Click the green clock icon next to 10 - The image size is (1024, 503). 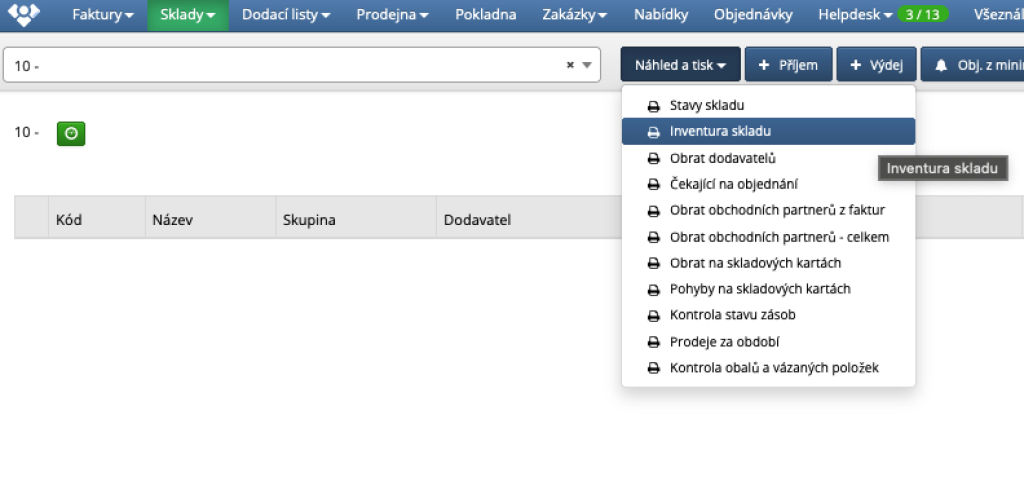click(x=71, y=133)
